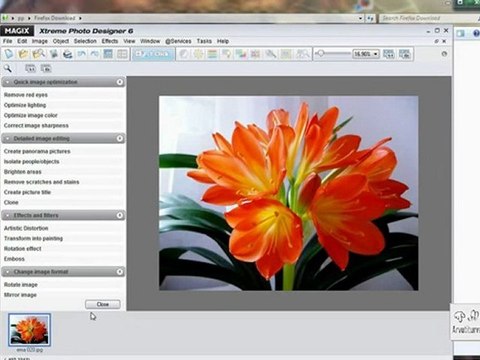The image size is (480, 360).
Task: Click the sun-shaped brightness icon
Action: (x=198, y=54)
